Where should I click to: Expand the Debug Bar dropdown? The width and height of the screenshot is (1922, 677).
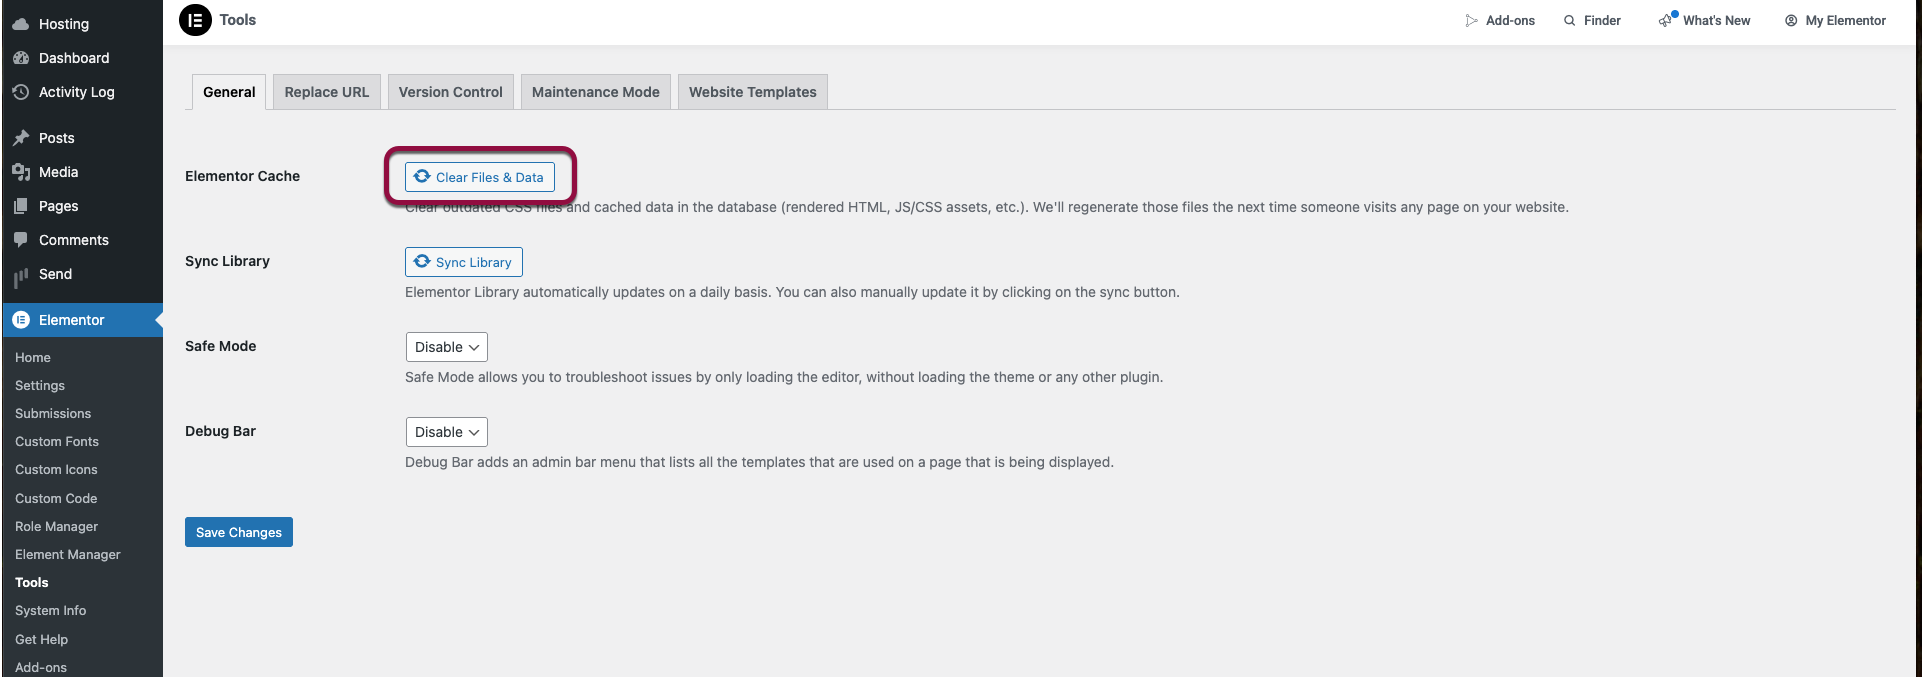coord(447,432)
